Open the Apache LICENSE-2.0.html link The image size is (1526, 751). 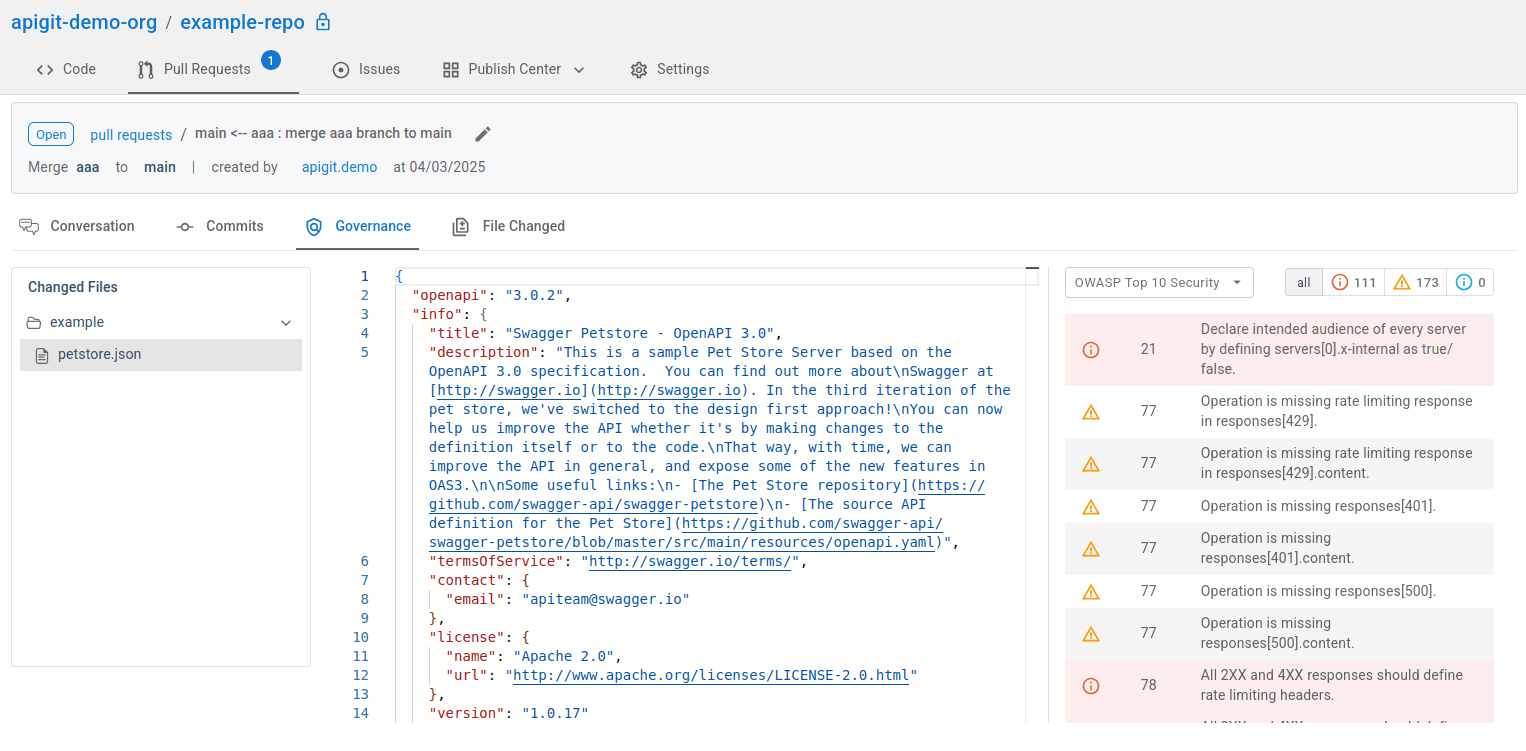[x=711, y=676]
